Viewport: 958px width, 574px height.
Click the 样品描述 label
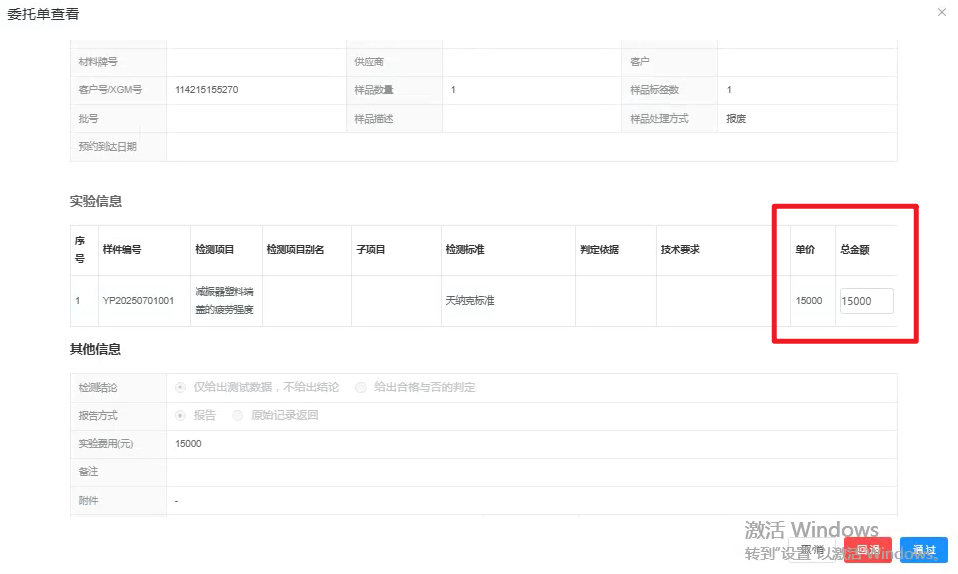pyautogui.click(x=374, y=119)
